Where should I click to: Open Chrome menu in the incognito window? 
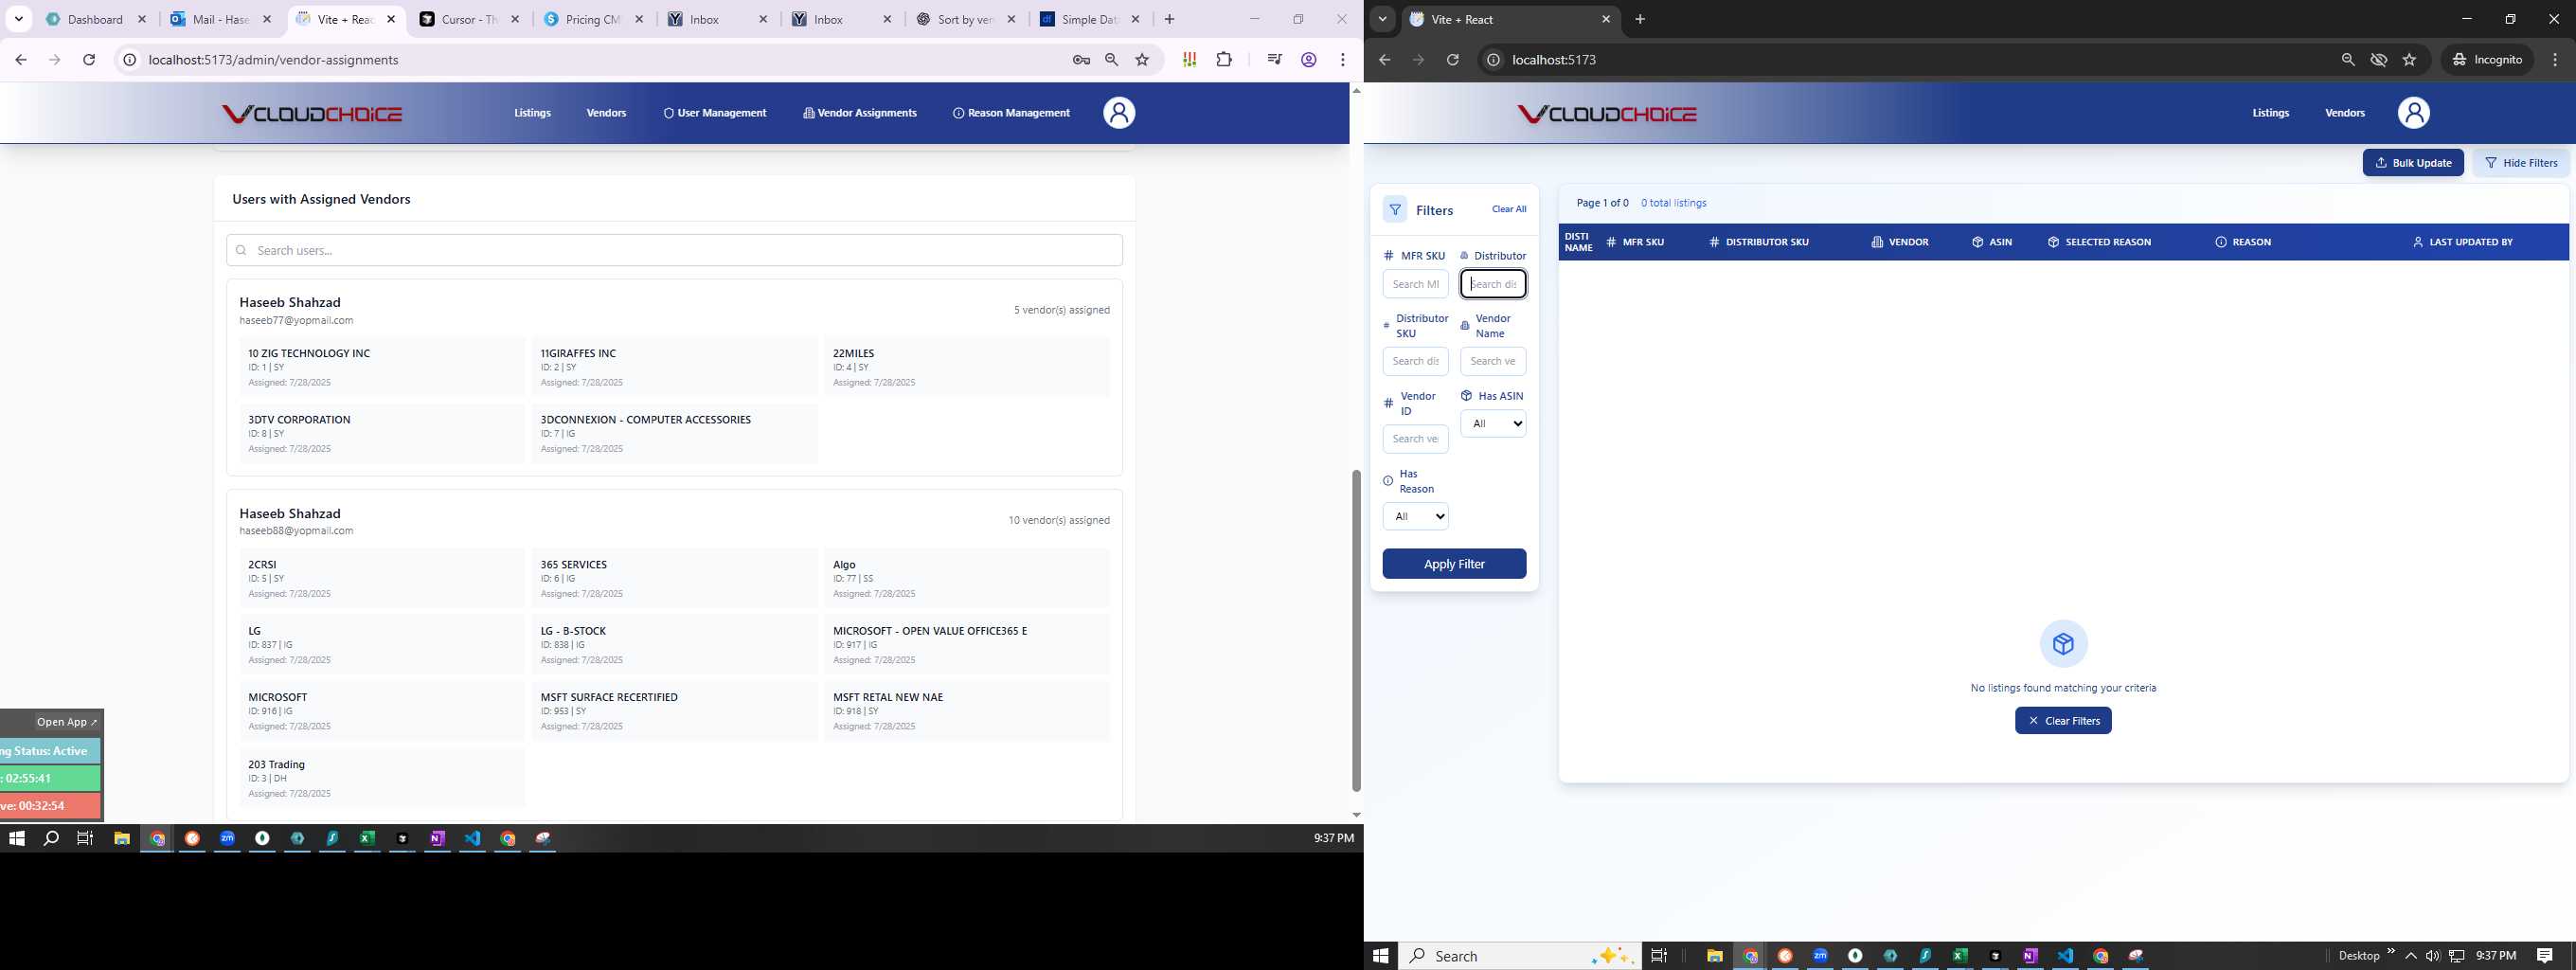click(2555, 60)
